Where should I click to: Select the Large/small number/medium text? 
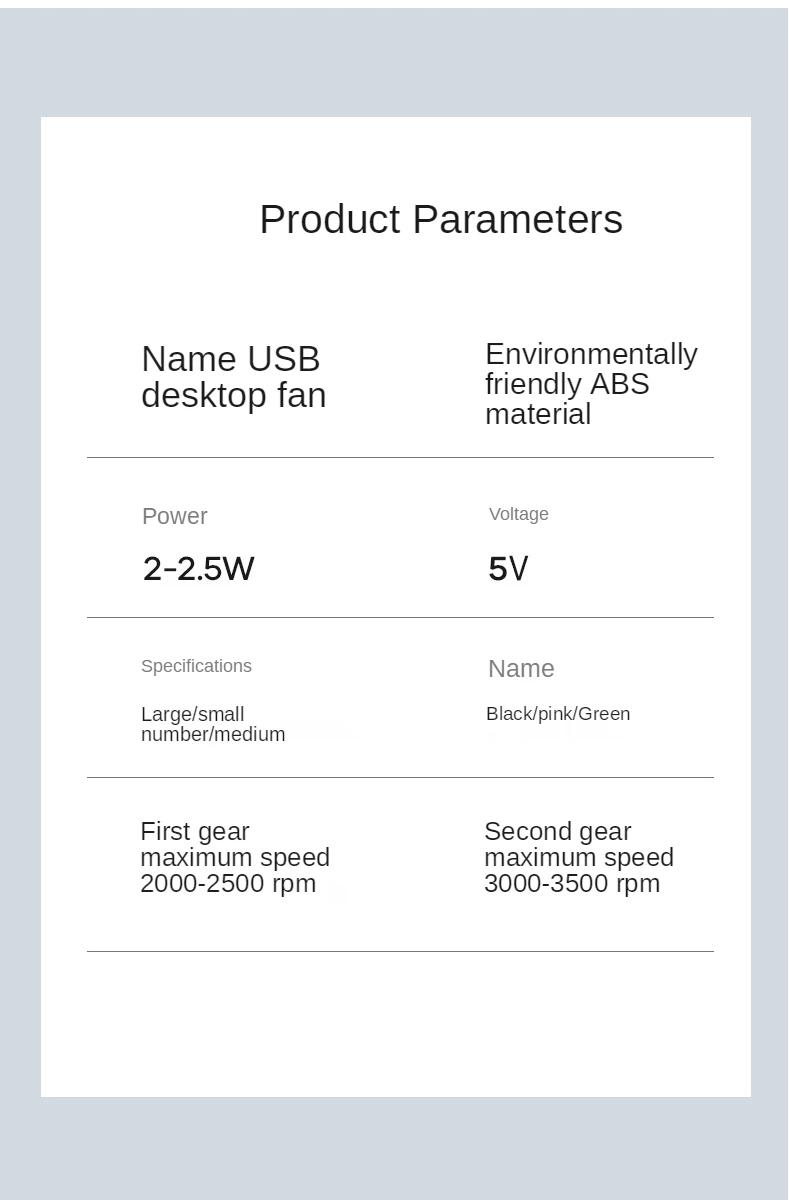(x=212, y=724)
